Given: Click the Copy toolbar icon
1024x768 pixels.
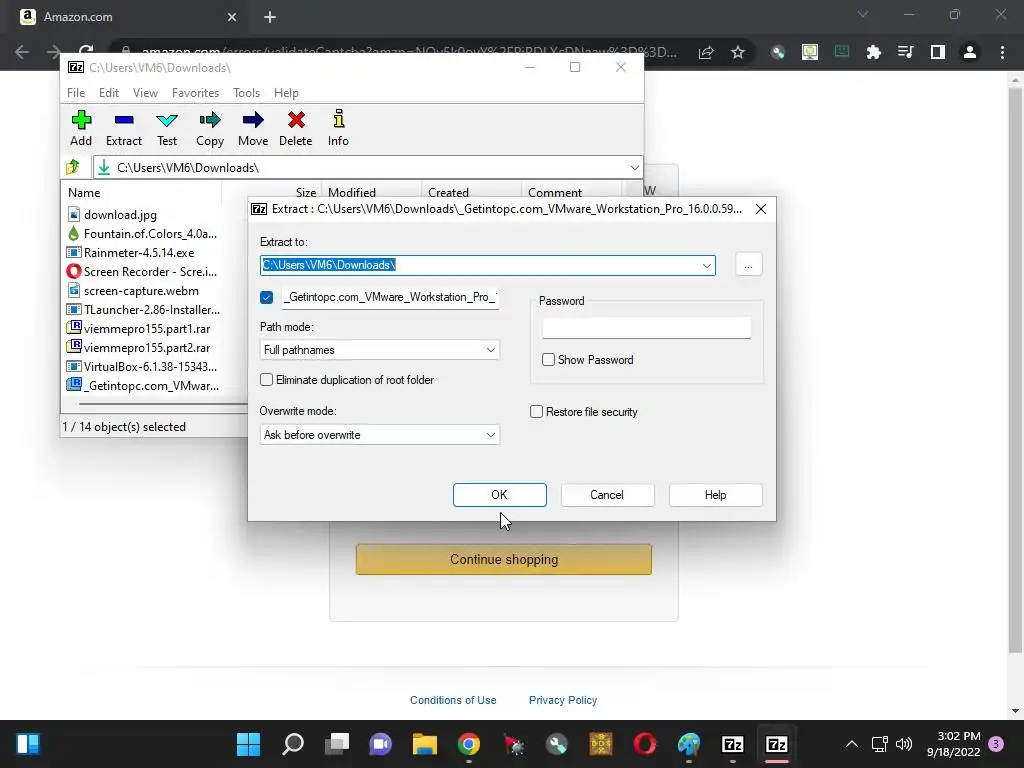Looking at the screenshot, I should (x=210, y=128).
